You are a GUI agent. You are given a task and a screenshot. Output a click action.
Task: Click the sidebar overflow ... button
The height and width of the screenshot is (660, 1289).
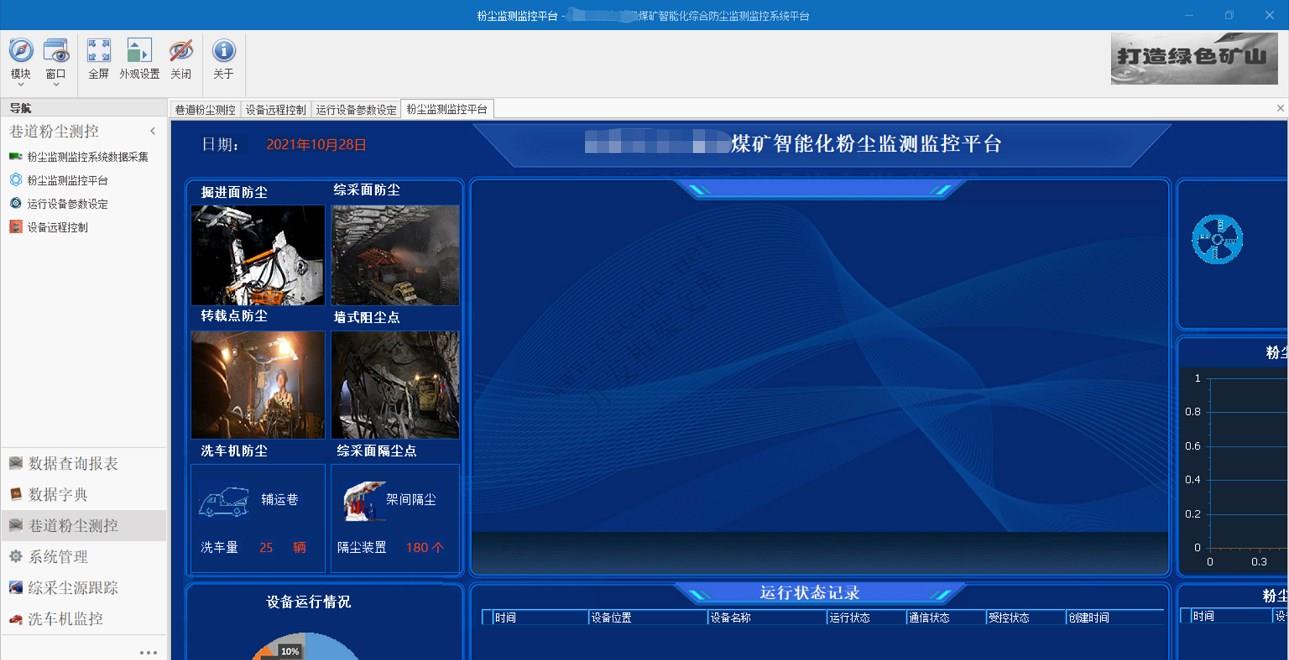149,651
